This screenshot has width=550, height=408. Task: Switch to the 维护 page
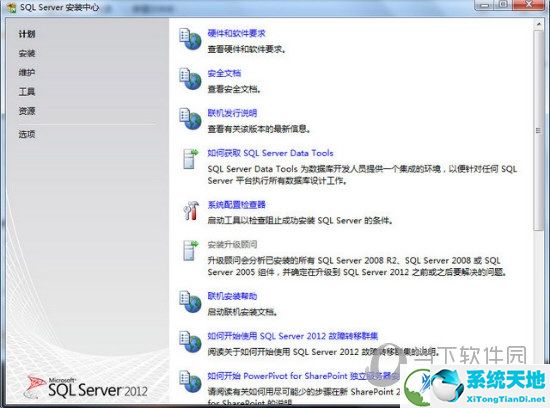[27, 73]
